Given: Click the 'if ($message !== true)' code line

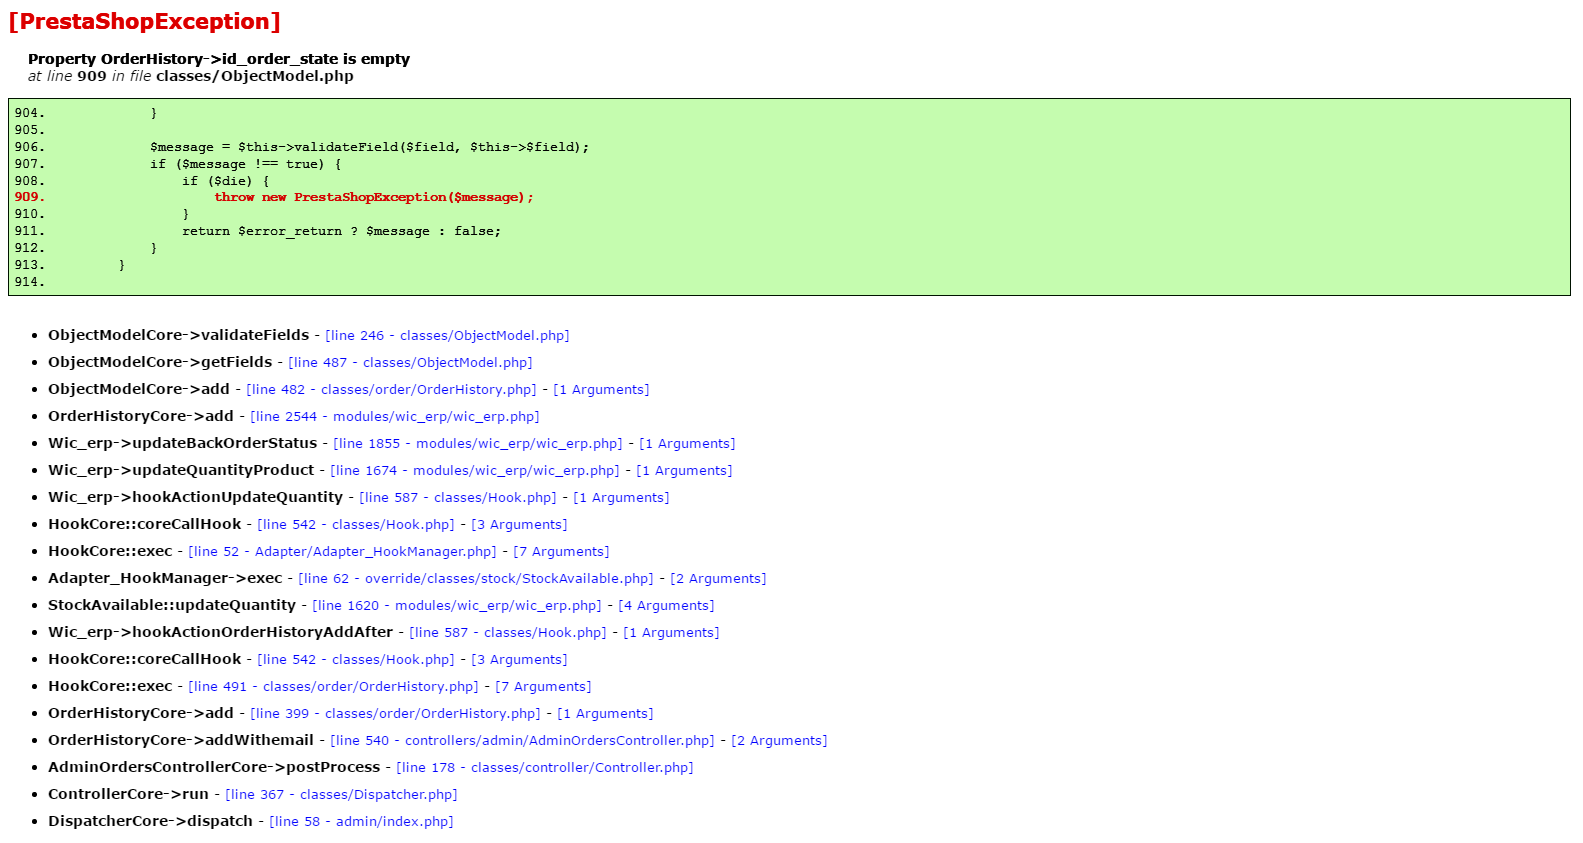Looking at the screenshot, I should tap(246, 164).
